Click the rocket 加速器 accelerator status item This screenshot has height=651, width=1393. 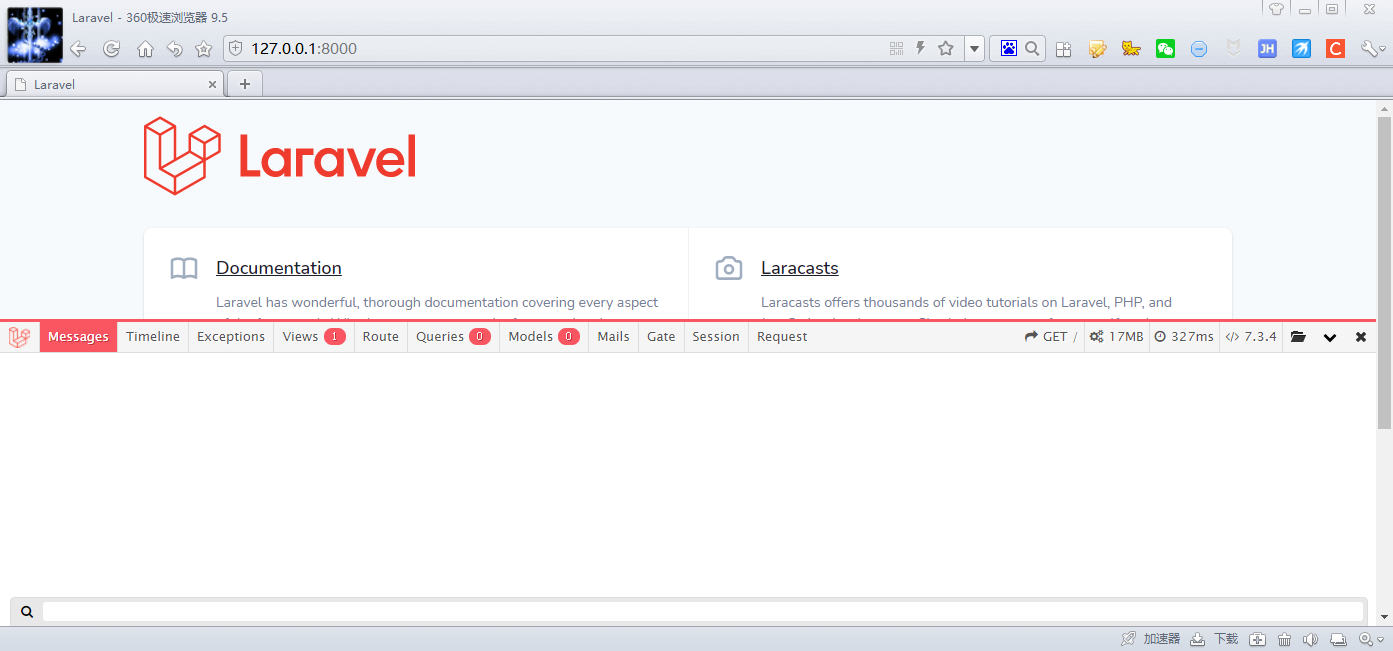tap(1151, 639)
